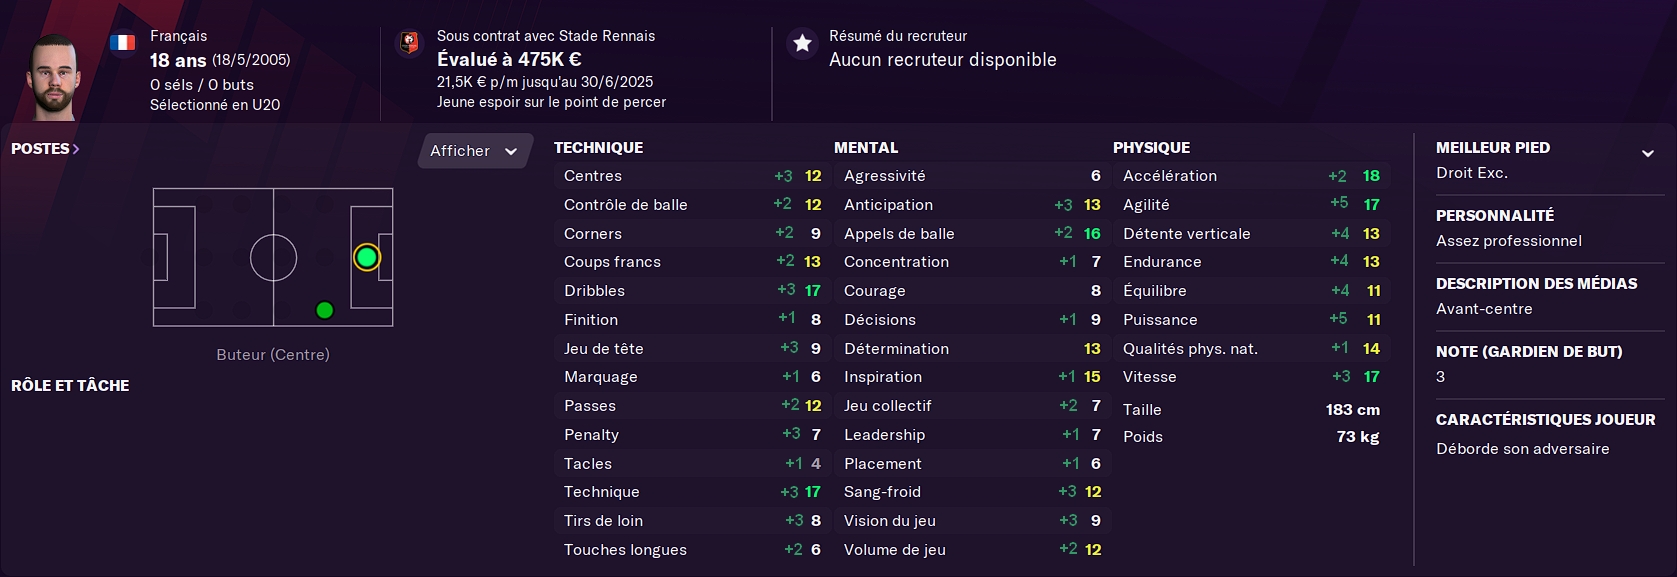The width and height of the screenshot is (1677, 577).
Task: Click Aucun recruteur disponible text
Action: (943, 60)
